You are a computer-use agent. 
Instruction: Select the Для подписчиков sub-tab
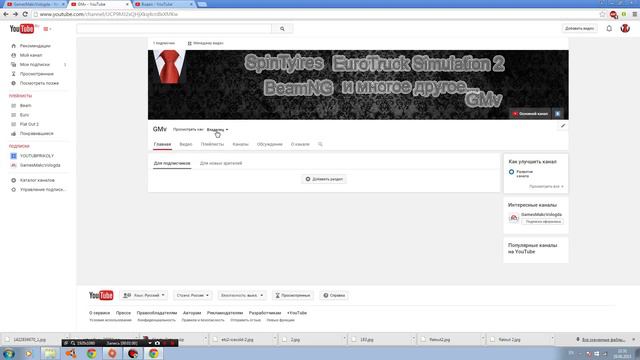pos(172,163)
